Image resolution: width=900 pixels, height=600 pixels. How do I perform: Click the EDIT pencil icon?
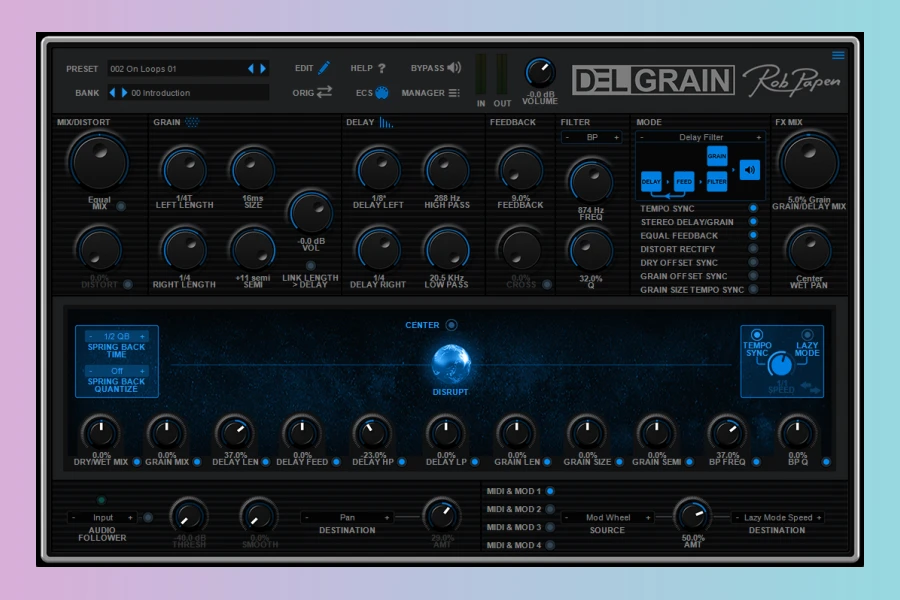point(324,68)
